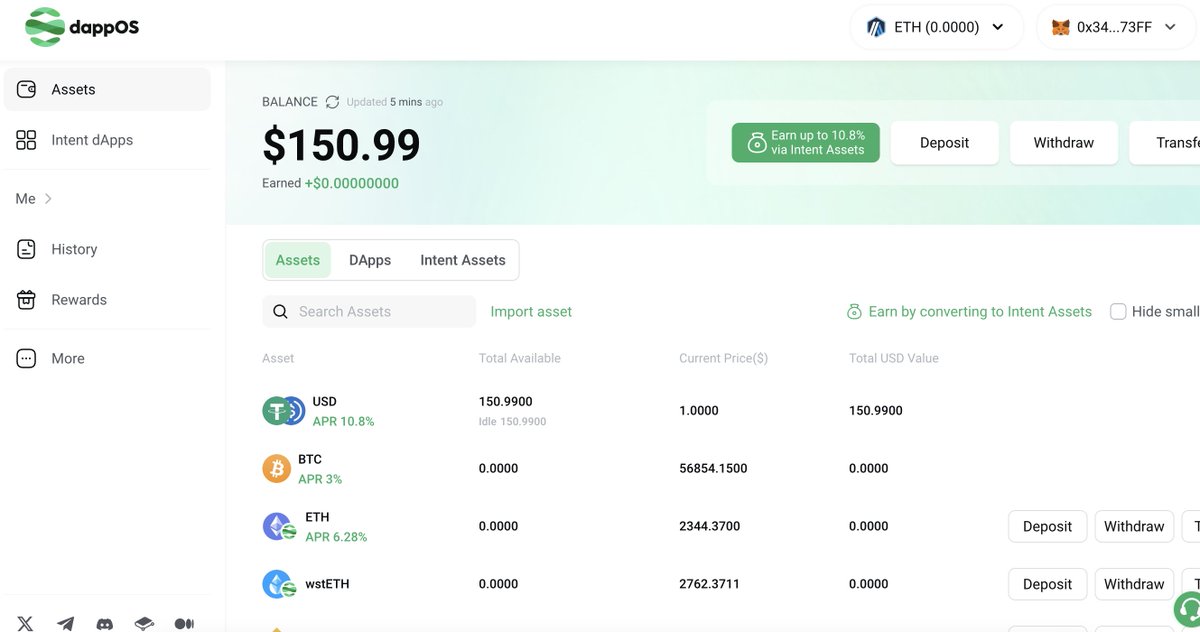Click the money bag icon beside Earn by converting
This screenshot has height=632, width=1200.
(x=854, y=312)
